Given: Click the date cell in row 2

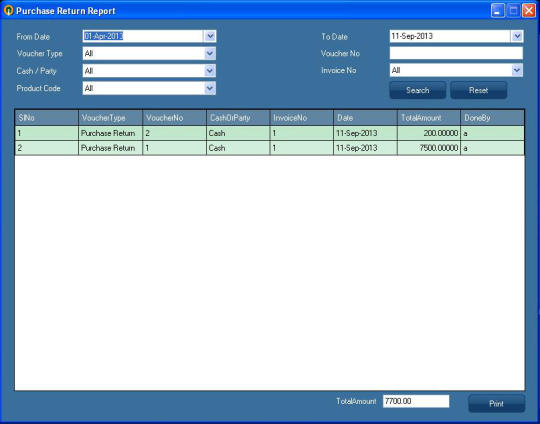Looking at the screenshot, I should [365, 148].
